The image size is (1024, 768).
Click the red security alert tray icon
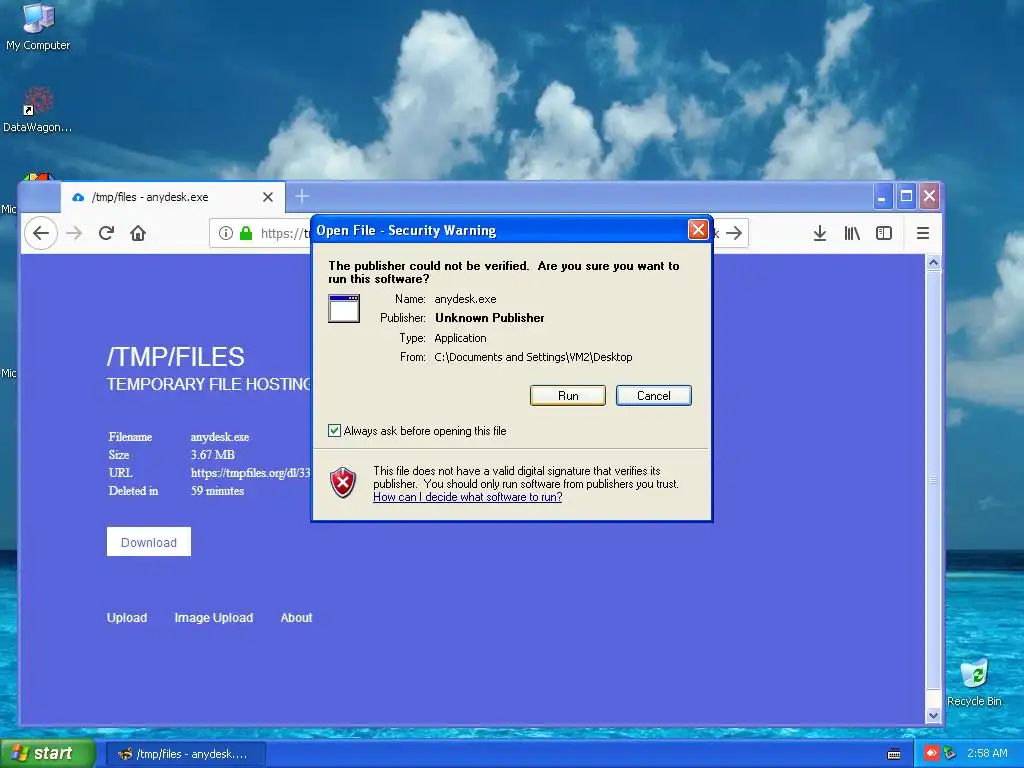point(931,754)
